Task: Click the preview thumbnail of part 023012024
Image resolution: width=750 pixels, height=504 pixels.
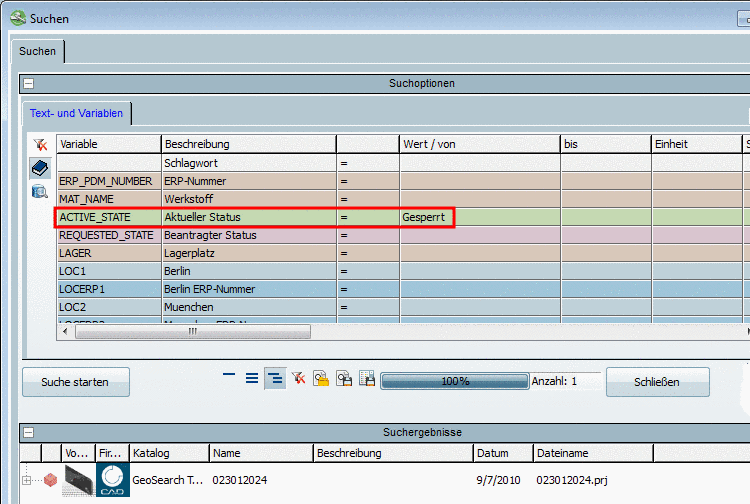Action: pyautogui.click(x=78, y=480)
